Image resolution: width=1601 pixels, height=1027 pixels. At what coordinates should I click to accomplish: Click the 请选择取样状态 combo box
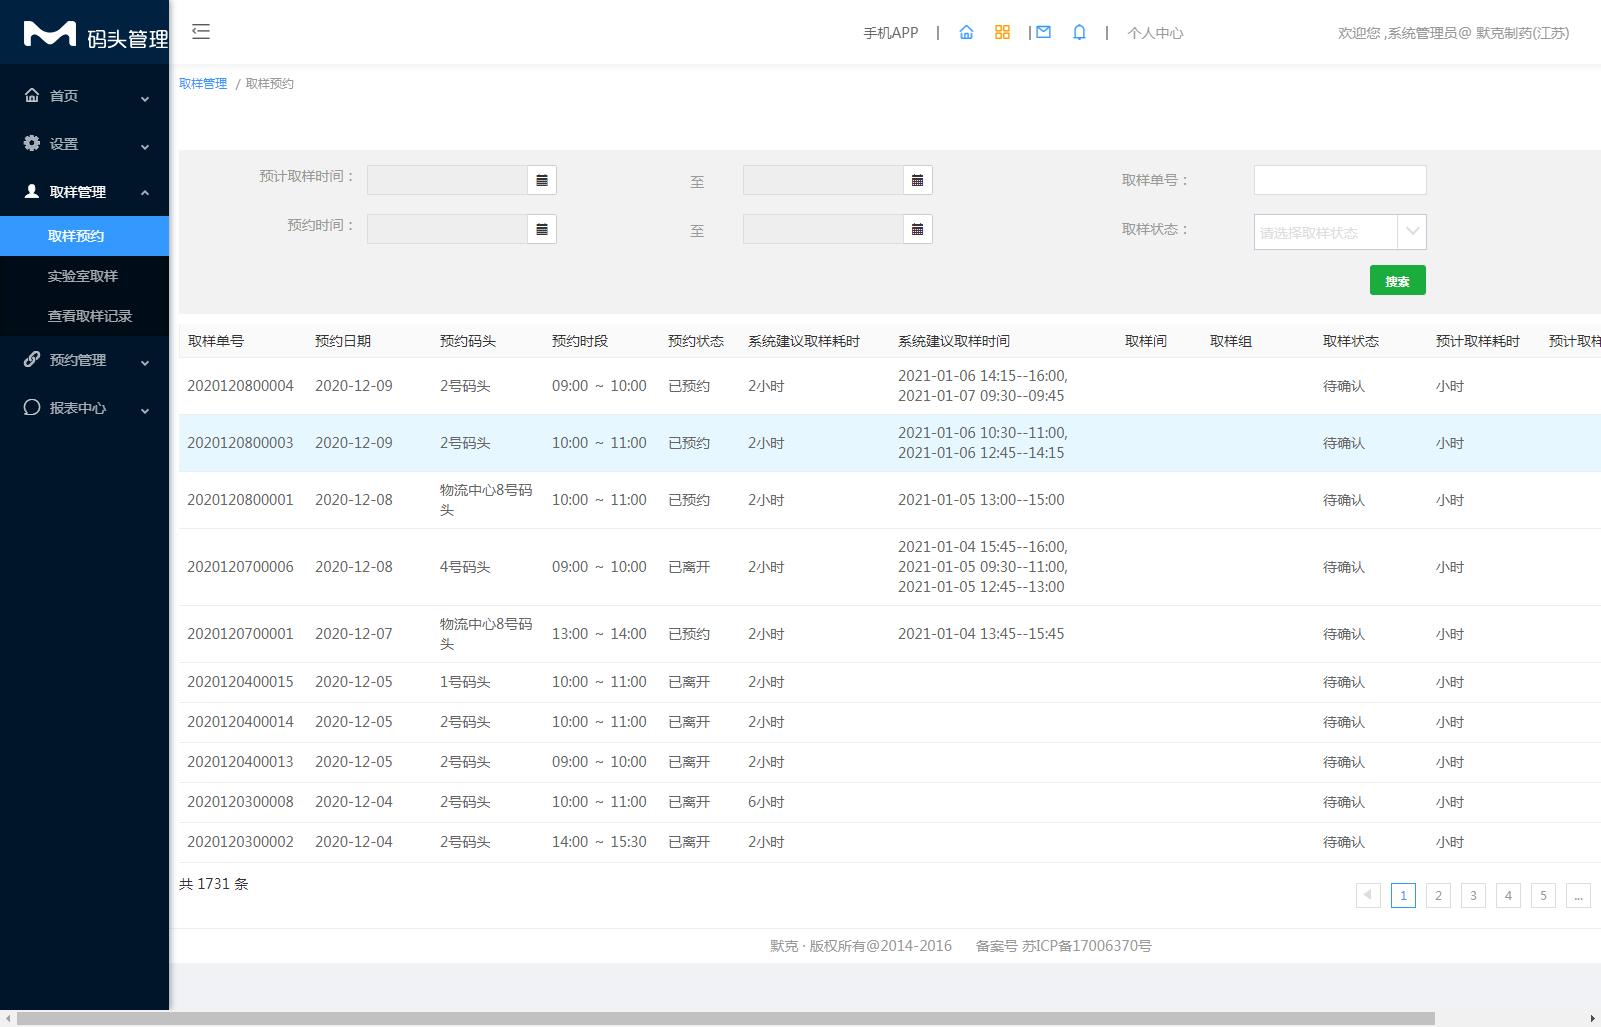[1340, 232]
